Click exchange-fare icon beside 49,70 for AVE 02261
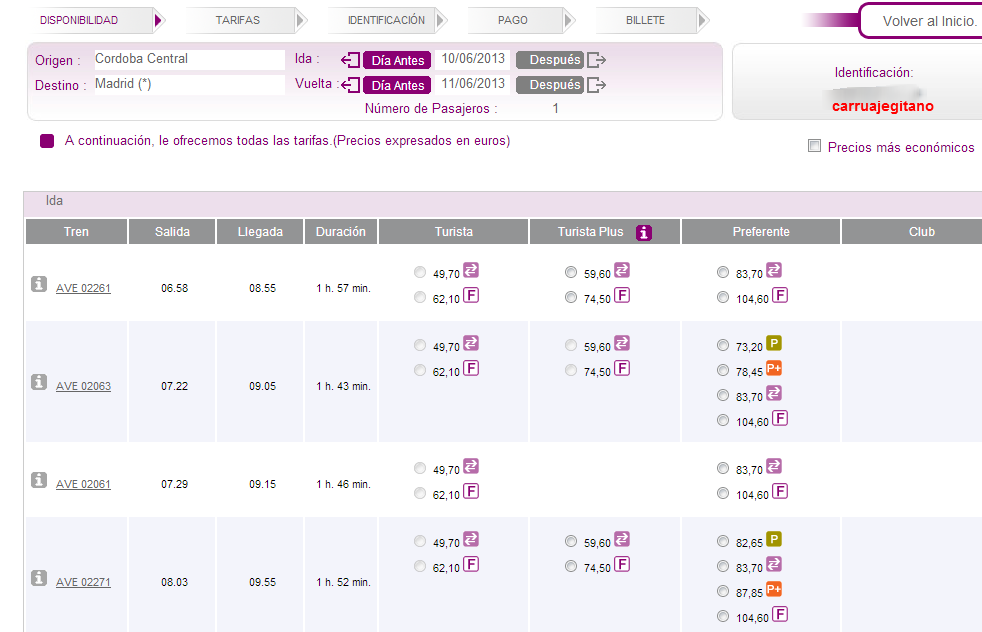982x632 pixels. pyautogui.click(x=471, y=270)
